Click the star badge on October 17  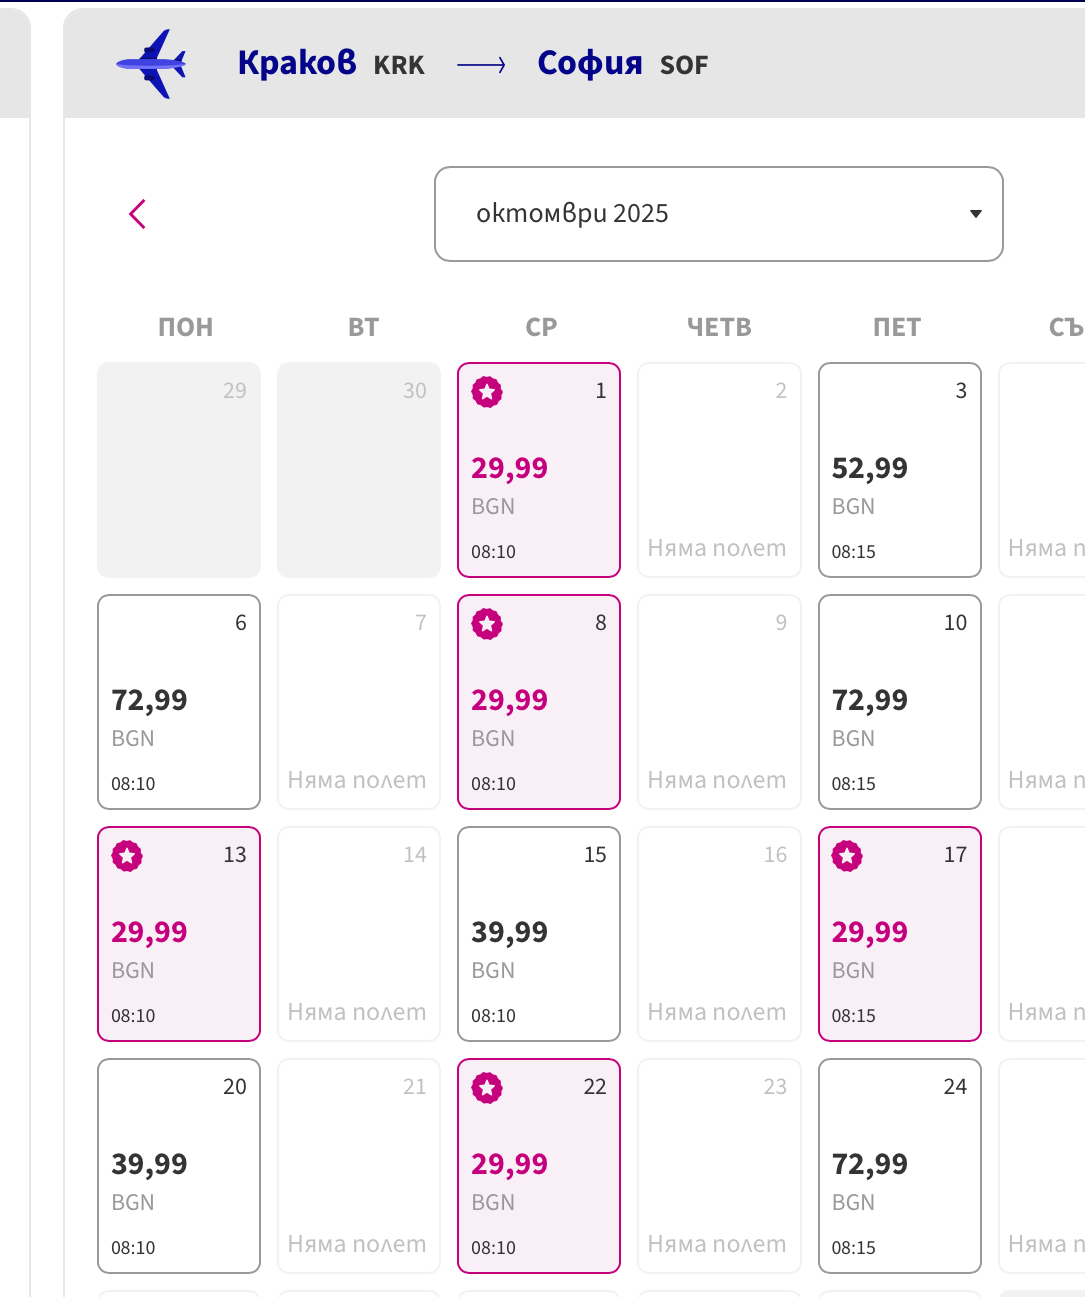point(847,856)
